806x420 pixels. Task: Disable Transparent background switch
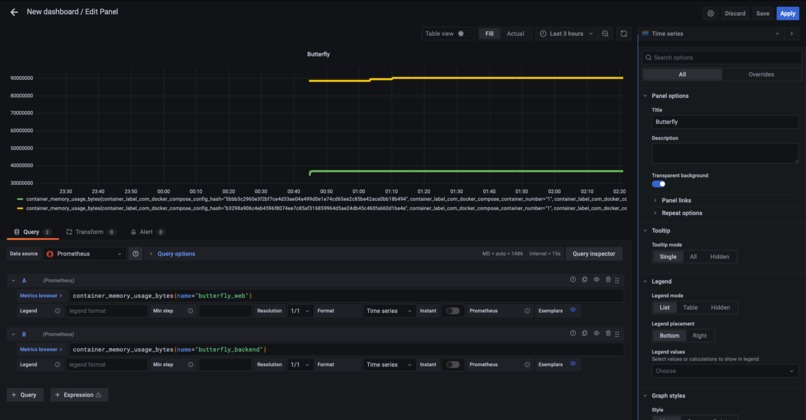coord(658,184)
